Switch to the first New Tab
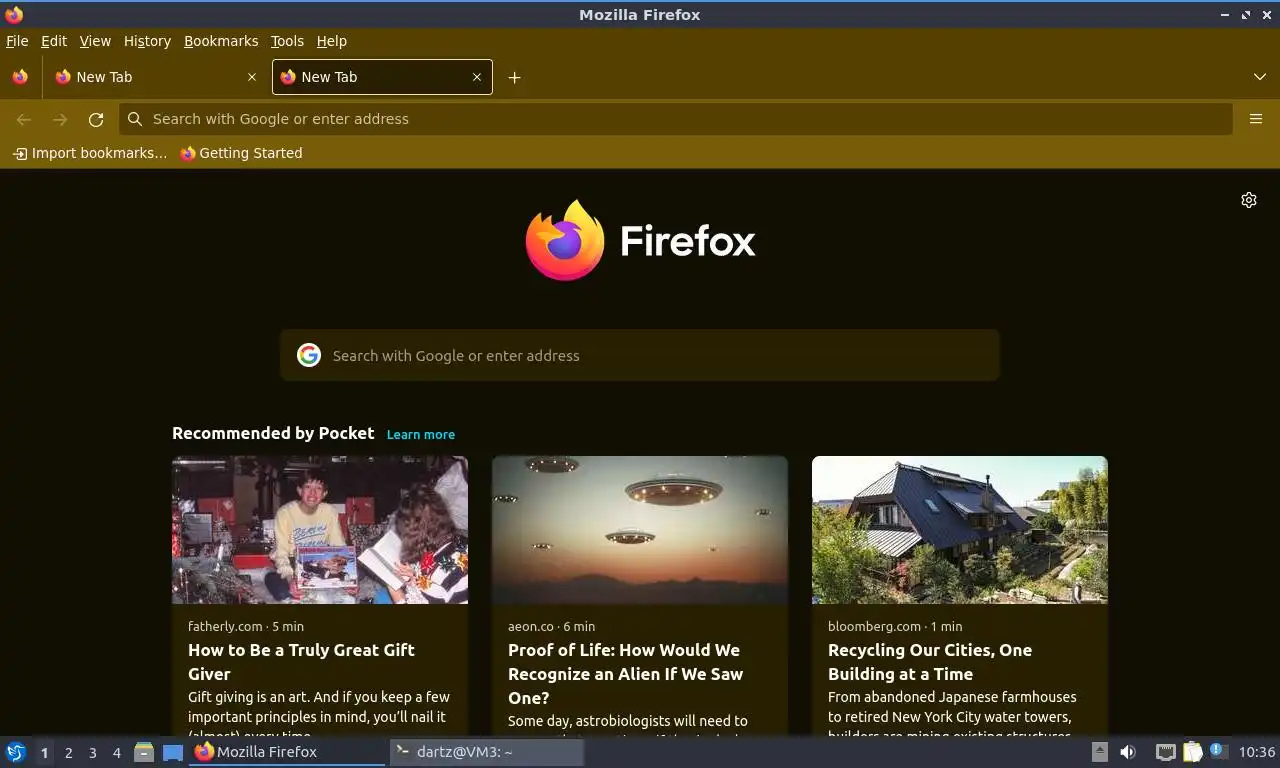Viewport: 1280px width, 768px height. (x=156, y=77)
